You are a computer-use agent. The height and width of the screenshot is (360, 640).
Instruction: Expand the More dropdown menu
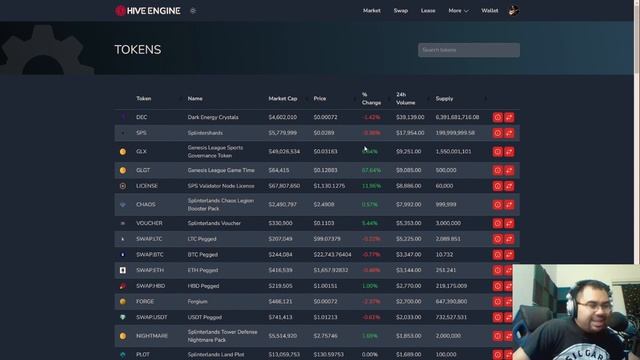(458, 11)
